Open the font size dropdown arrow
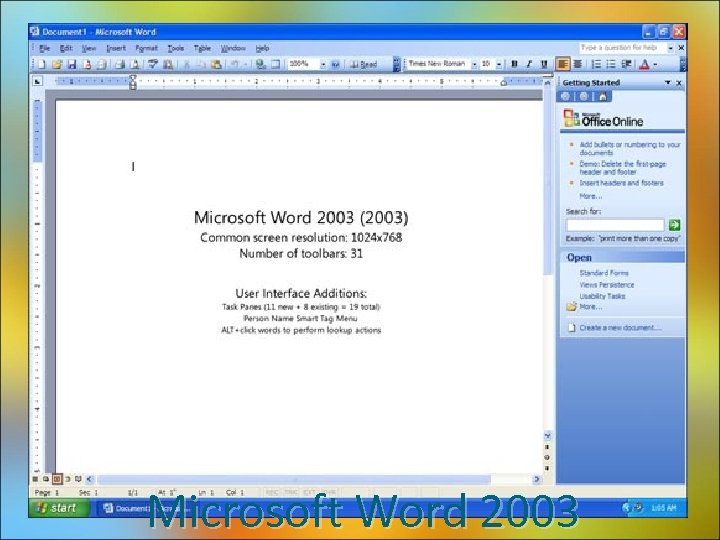720x540 pixels. pos(499,64)
